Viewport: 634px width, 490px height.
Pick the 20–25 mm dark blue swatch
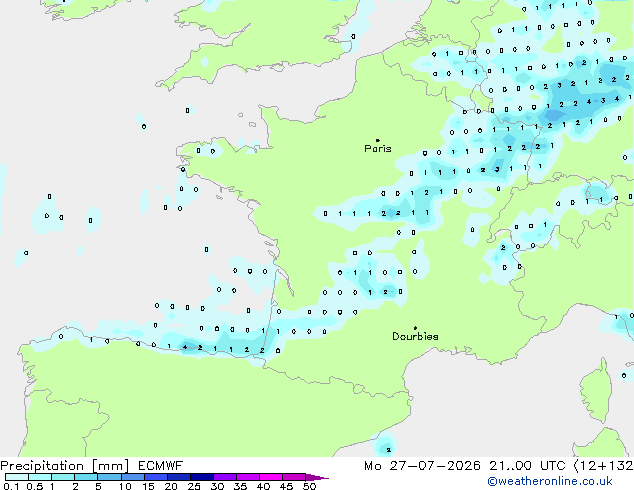178,477
